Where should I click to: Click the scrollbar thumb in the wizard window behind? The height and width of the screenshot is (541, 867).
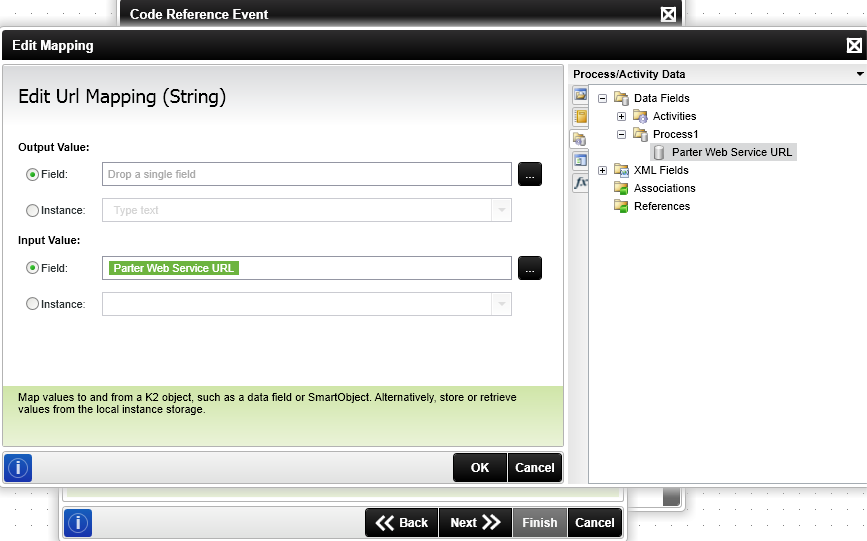click(671, 497)
